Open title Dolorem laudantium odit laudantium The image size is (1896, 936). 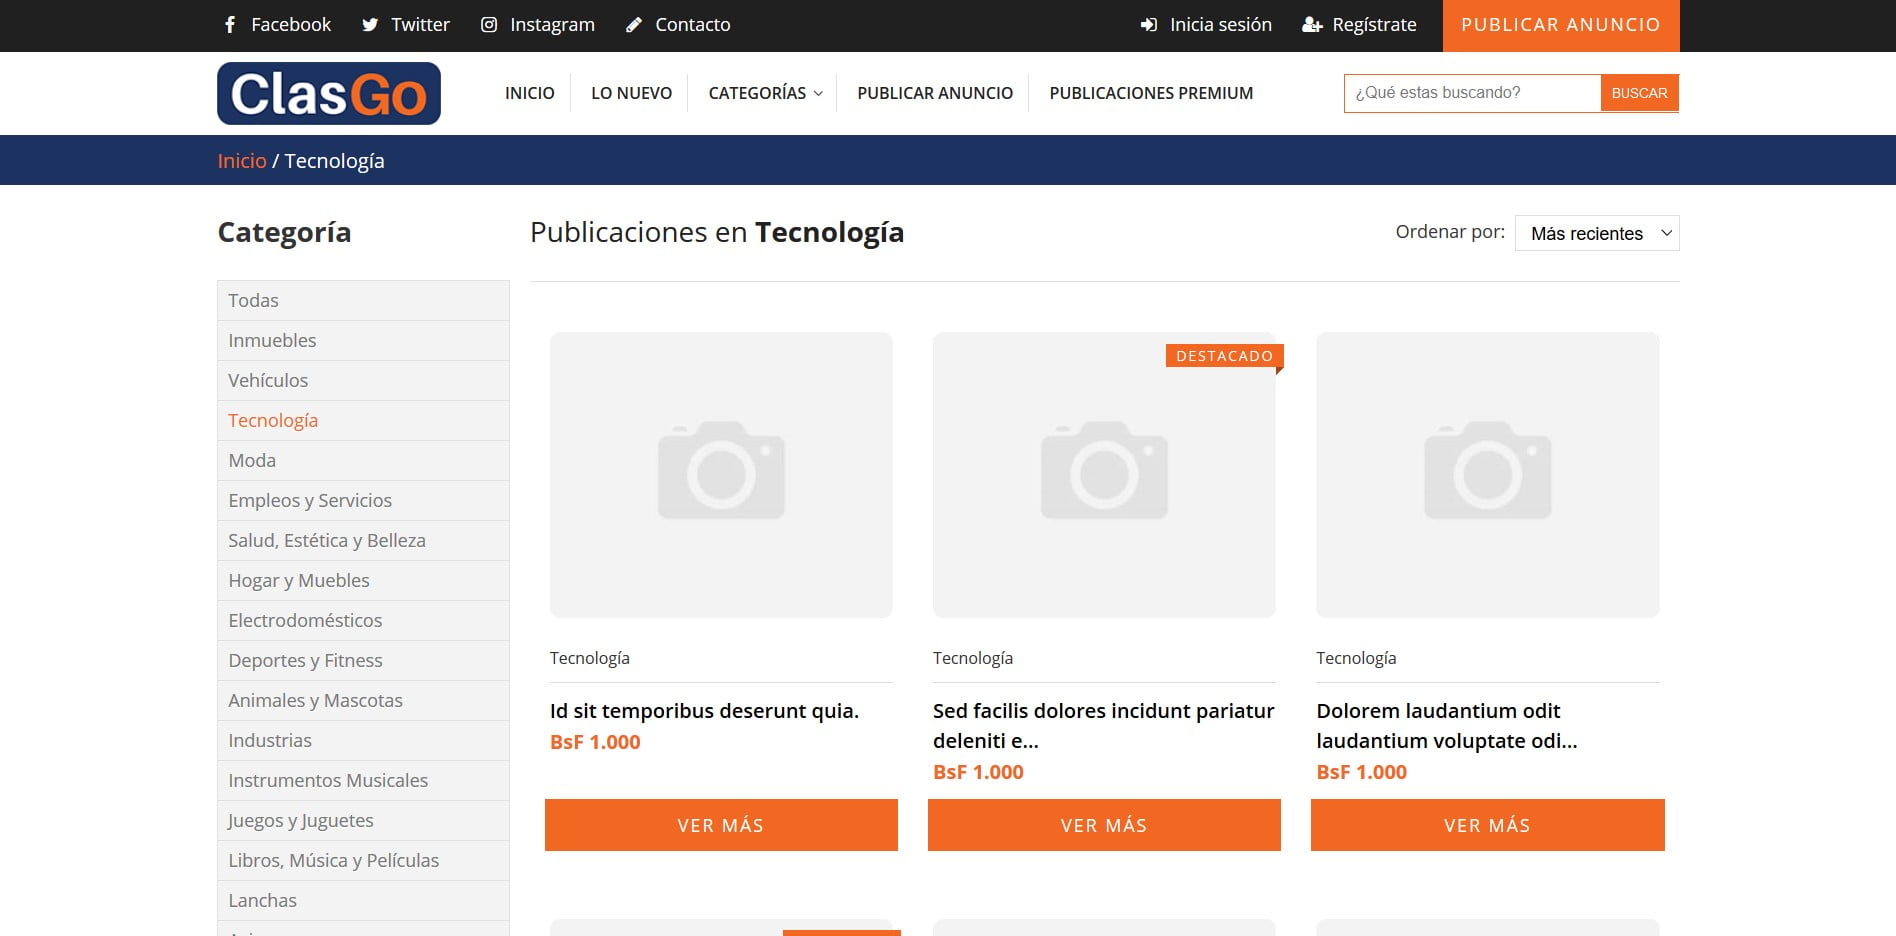(1447, 726)
